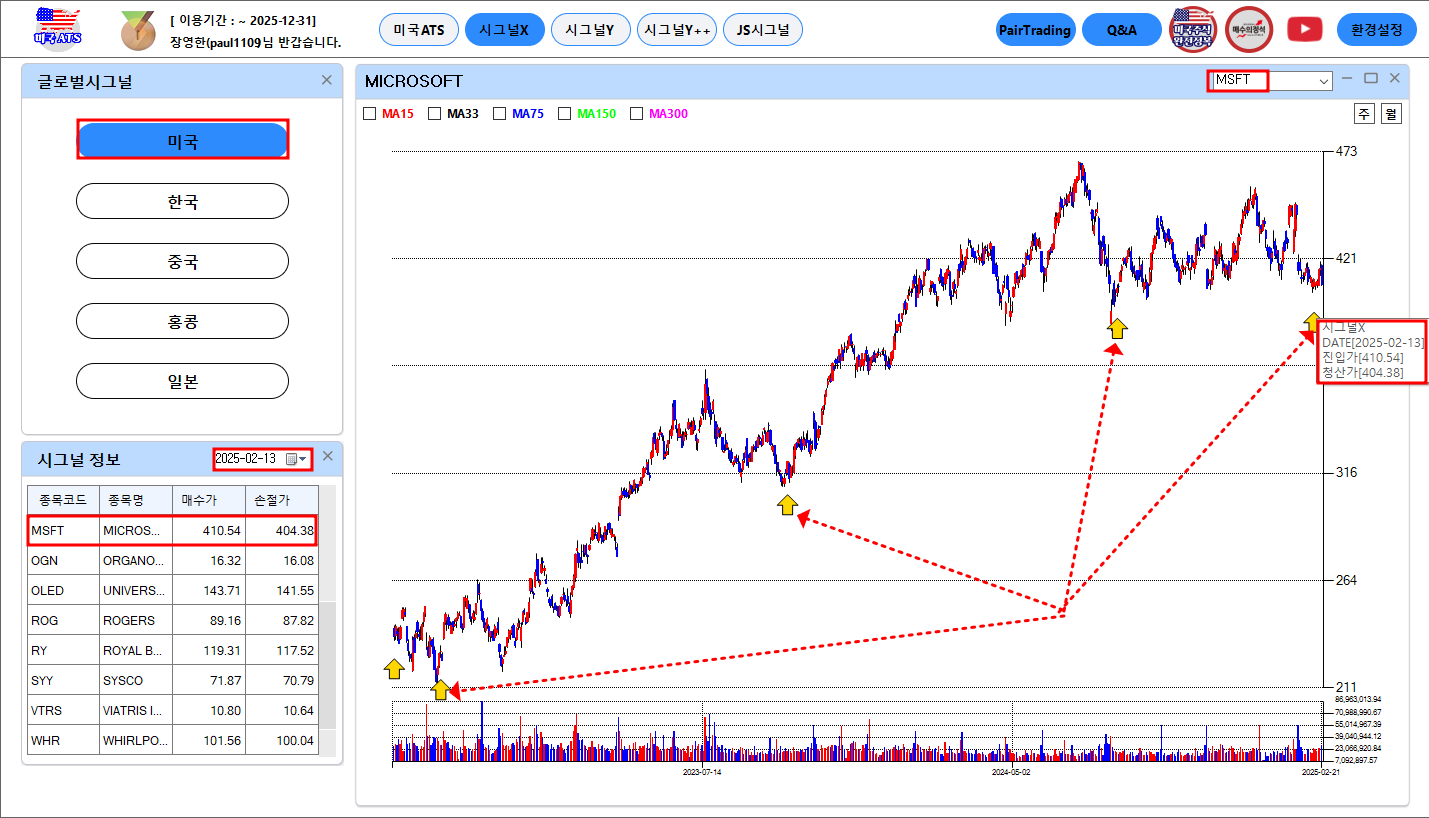Click the yellow signal arrow below 421 dip
Image resolution: width=1429 pixels, height=818 pixels.
click(x=1117, y=328)
